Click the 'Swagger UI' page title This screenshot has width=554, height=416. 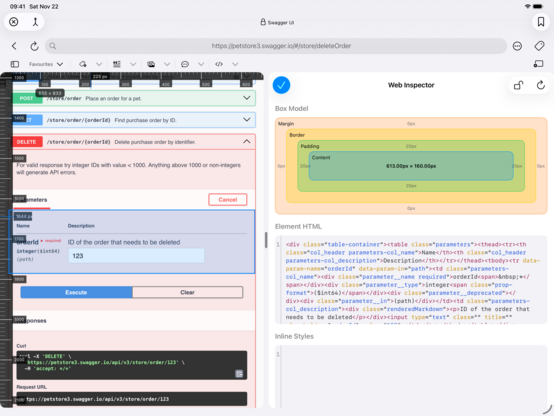click(281, 23)
